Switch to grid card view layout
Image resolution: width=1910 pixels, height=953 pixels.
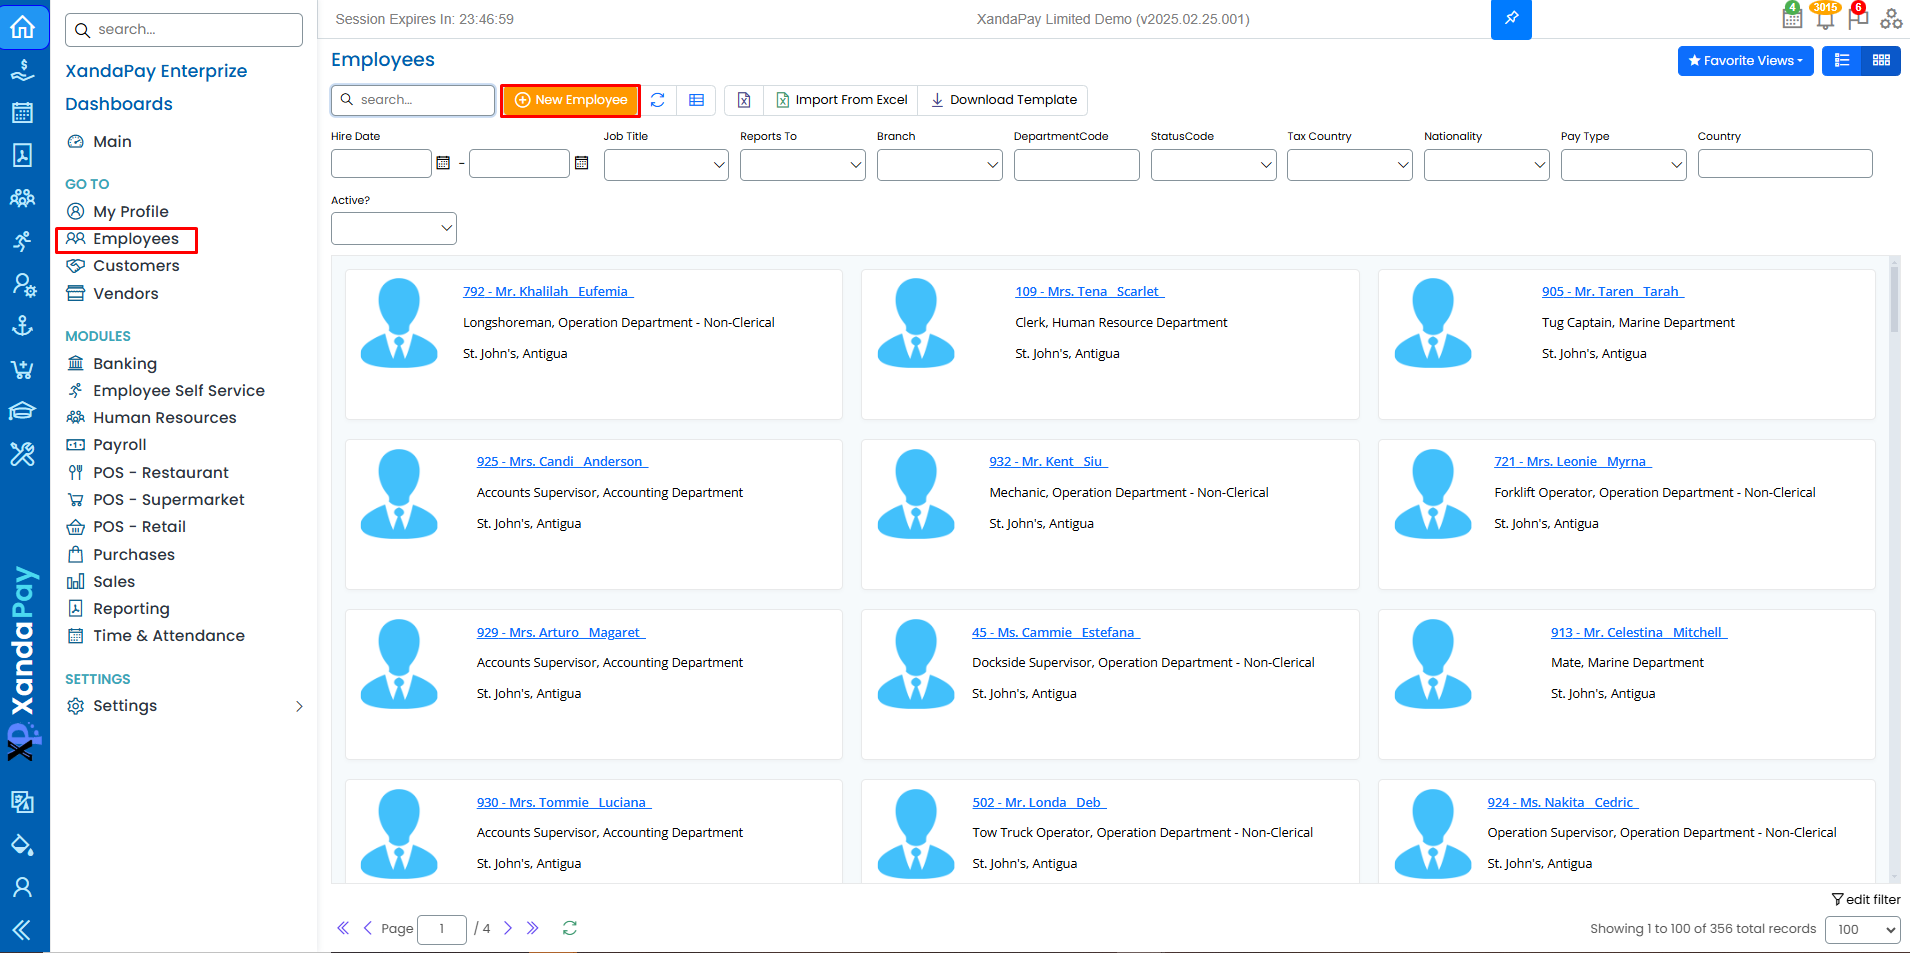(x=1881, y=61)
